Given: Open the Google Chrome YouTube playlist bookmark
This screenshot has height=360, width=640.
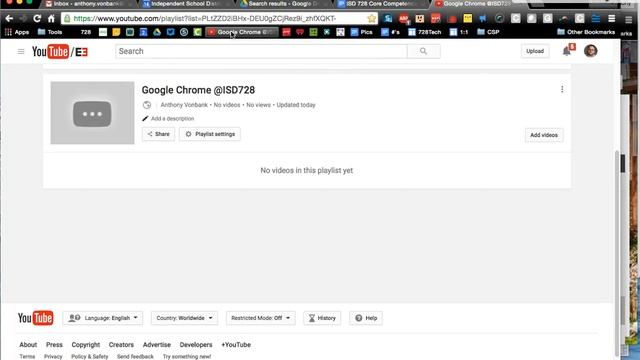Looking at the screenshot, I should point(242,32).
